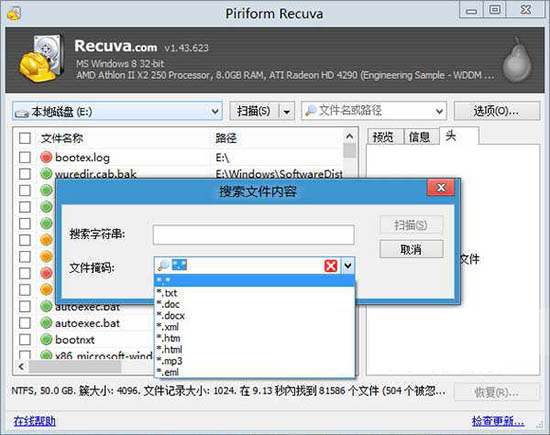Select the bootex.log file row

(x=179, y=157)
